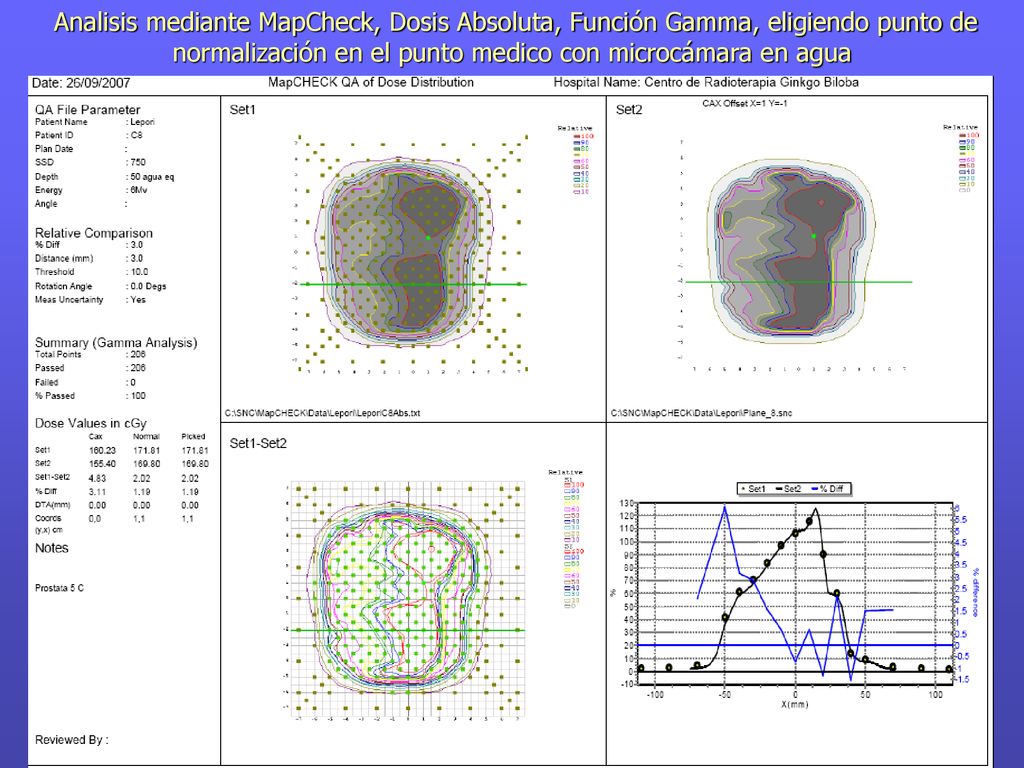Click the 'Set1-Set2' panel title
Viewport: 1024px width, 768px height.
coord(258,443)
